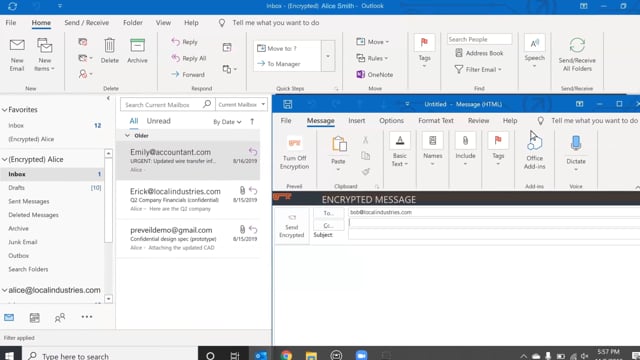640x360 pixels.
Task: Collapse the alice@localindustries.com account
Action: coord(4,290)
